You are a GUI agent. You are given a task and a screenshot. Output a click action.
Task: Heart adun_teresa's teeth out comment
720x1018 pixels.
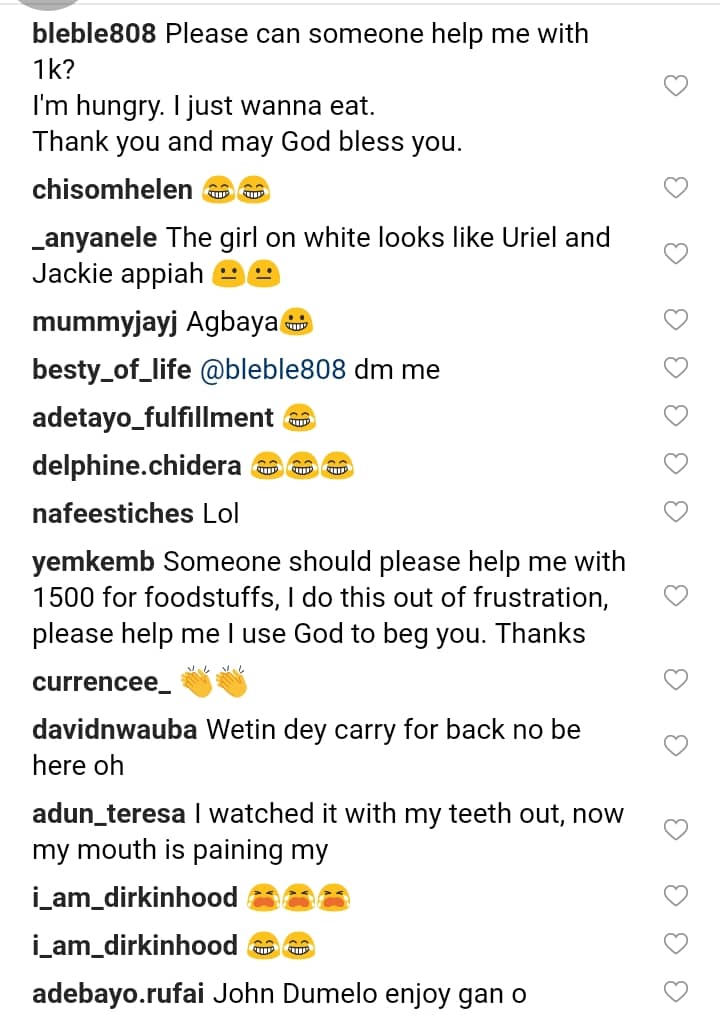click(676, 830)
